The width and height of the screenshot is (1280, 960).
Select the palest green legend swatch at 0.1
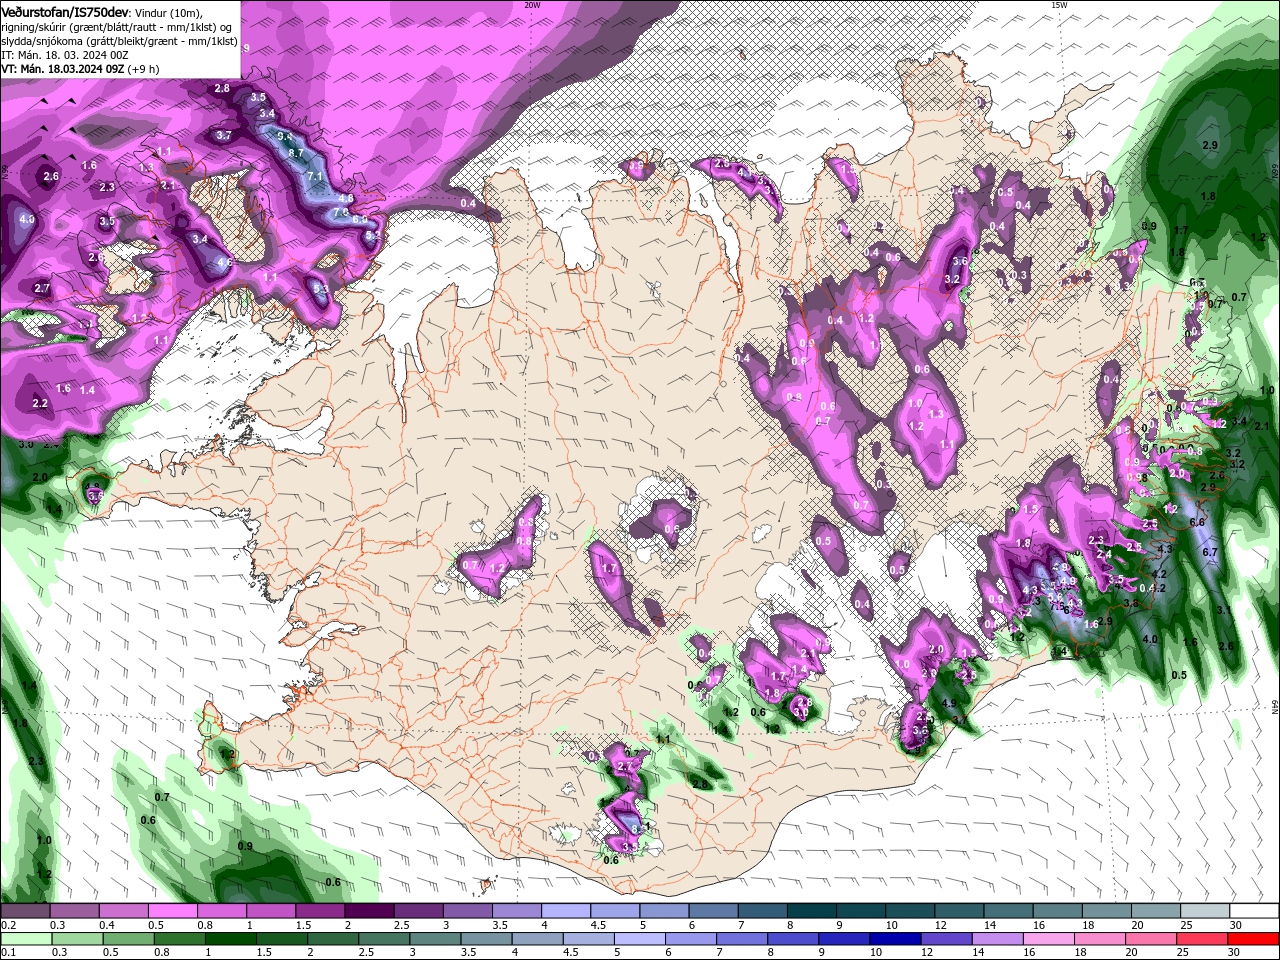point(25,939)
